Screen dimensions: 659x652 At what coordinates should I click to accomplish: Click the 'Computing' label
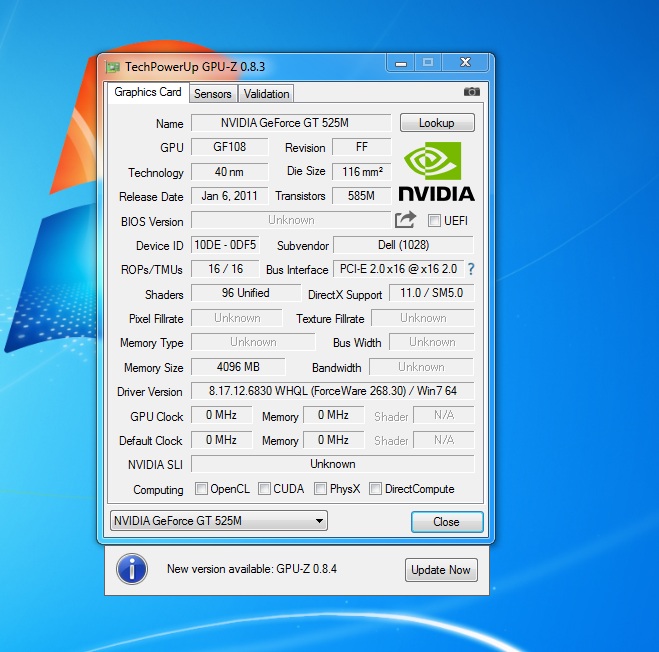pos(158,490)
